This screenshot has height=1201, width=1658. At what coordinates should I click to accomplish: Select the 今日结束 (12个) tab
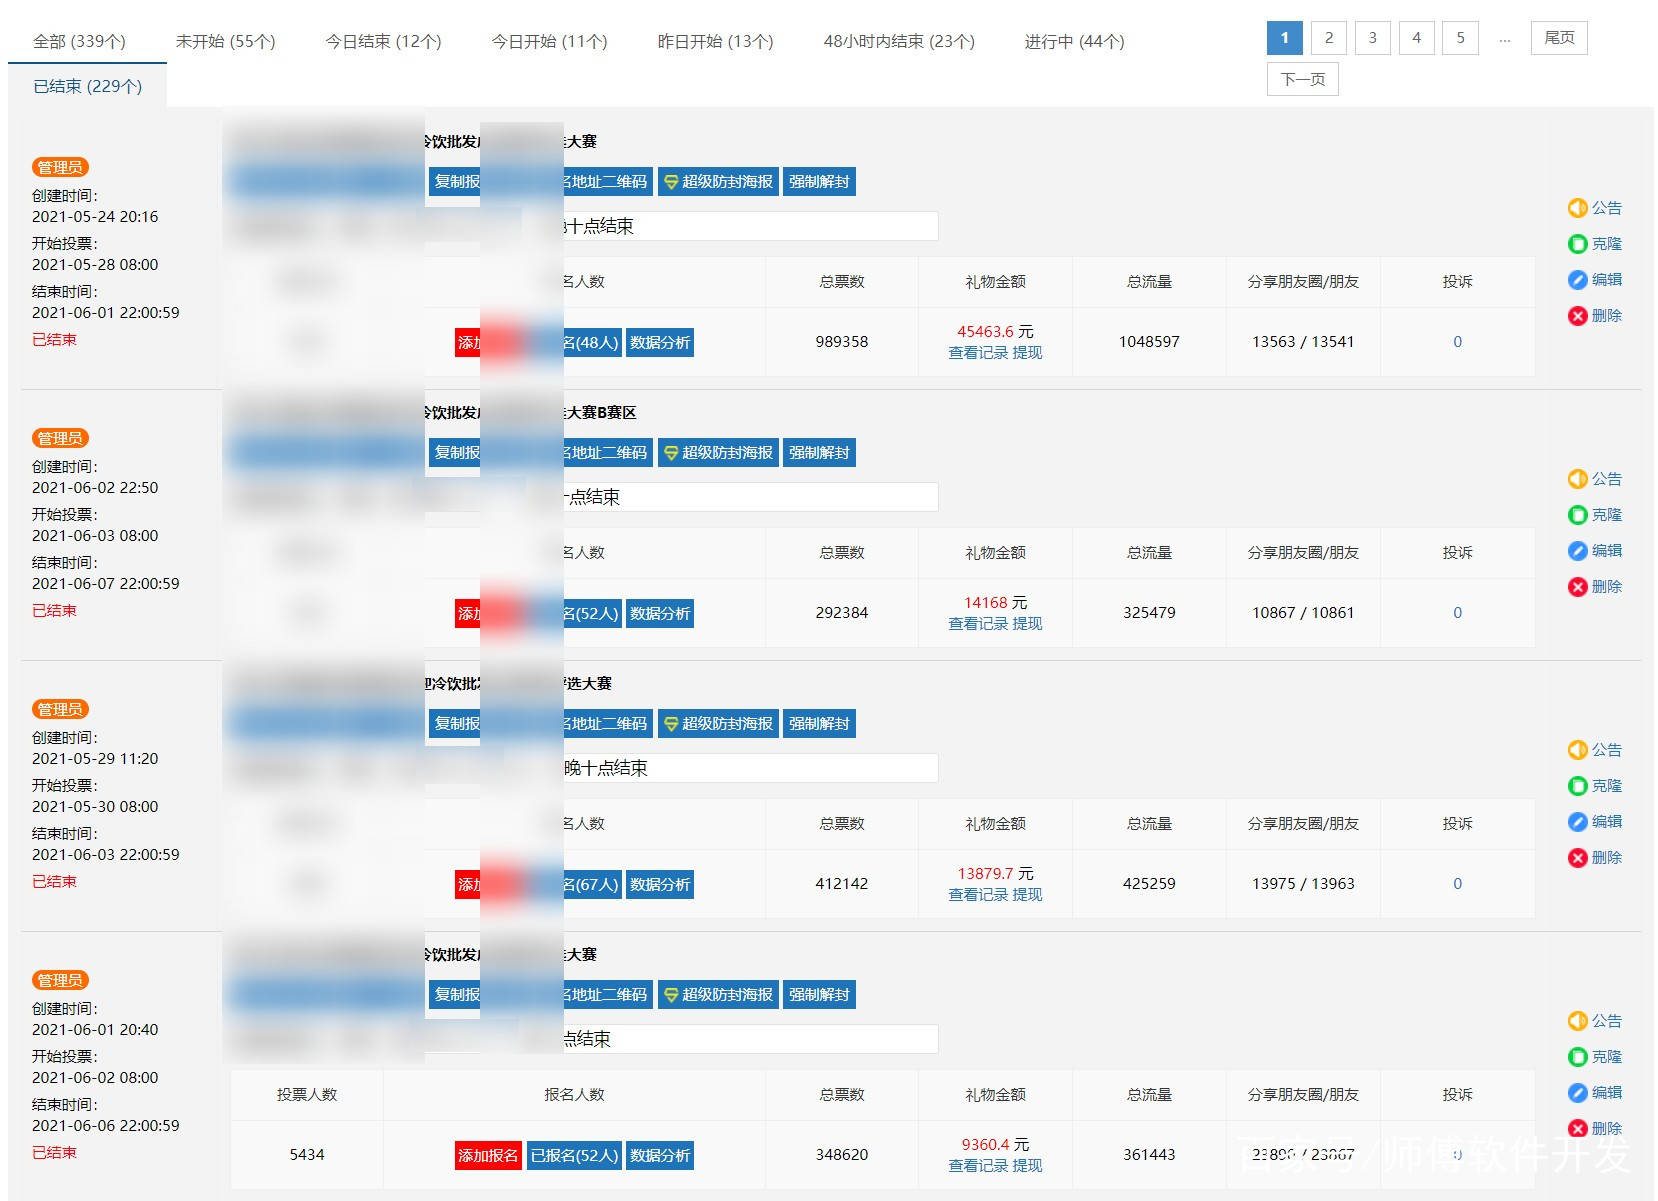pyautogui.click(x=383, y=41)
